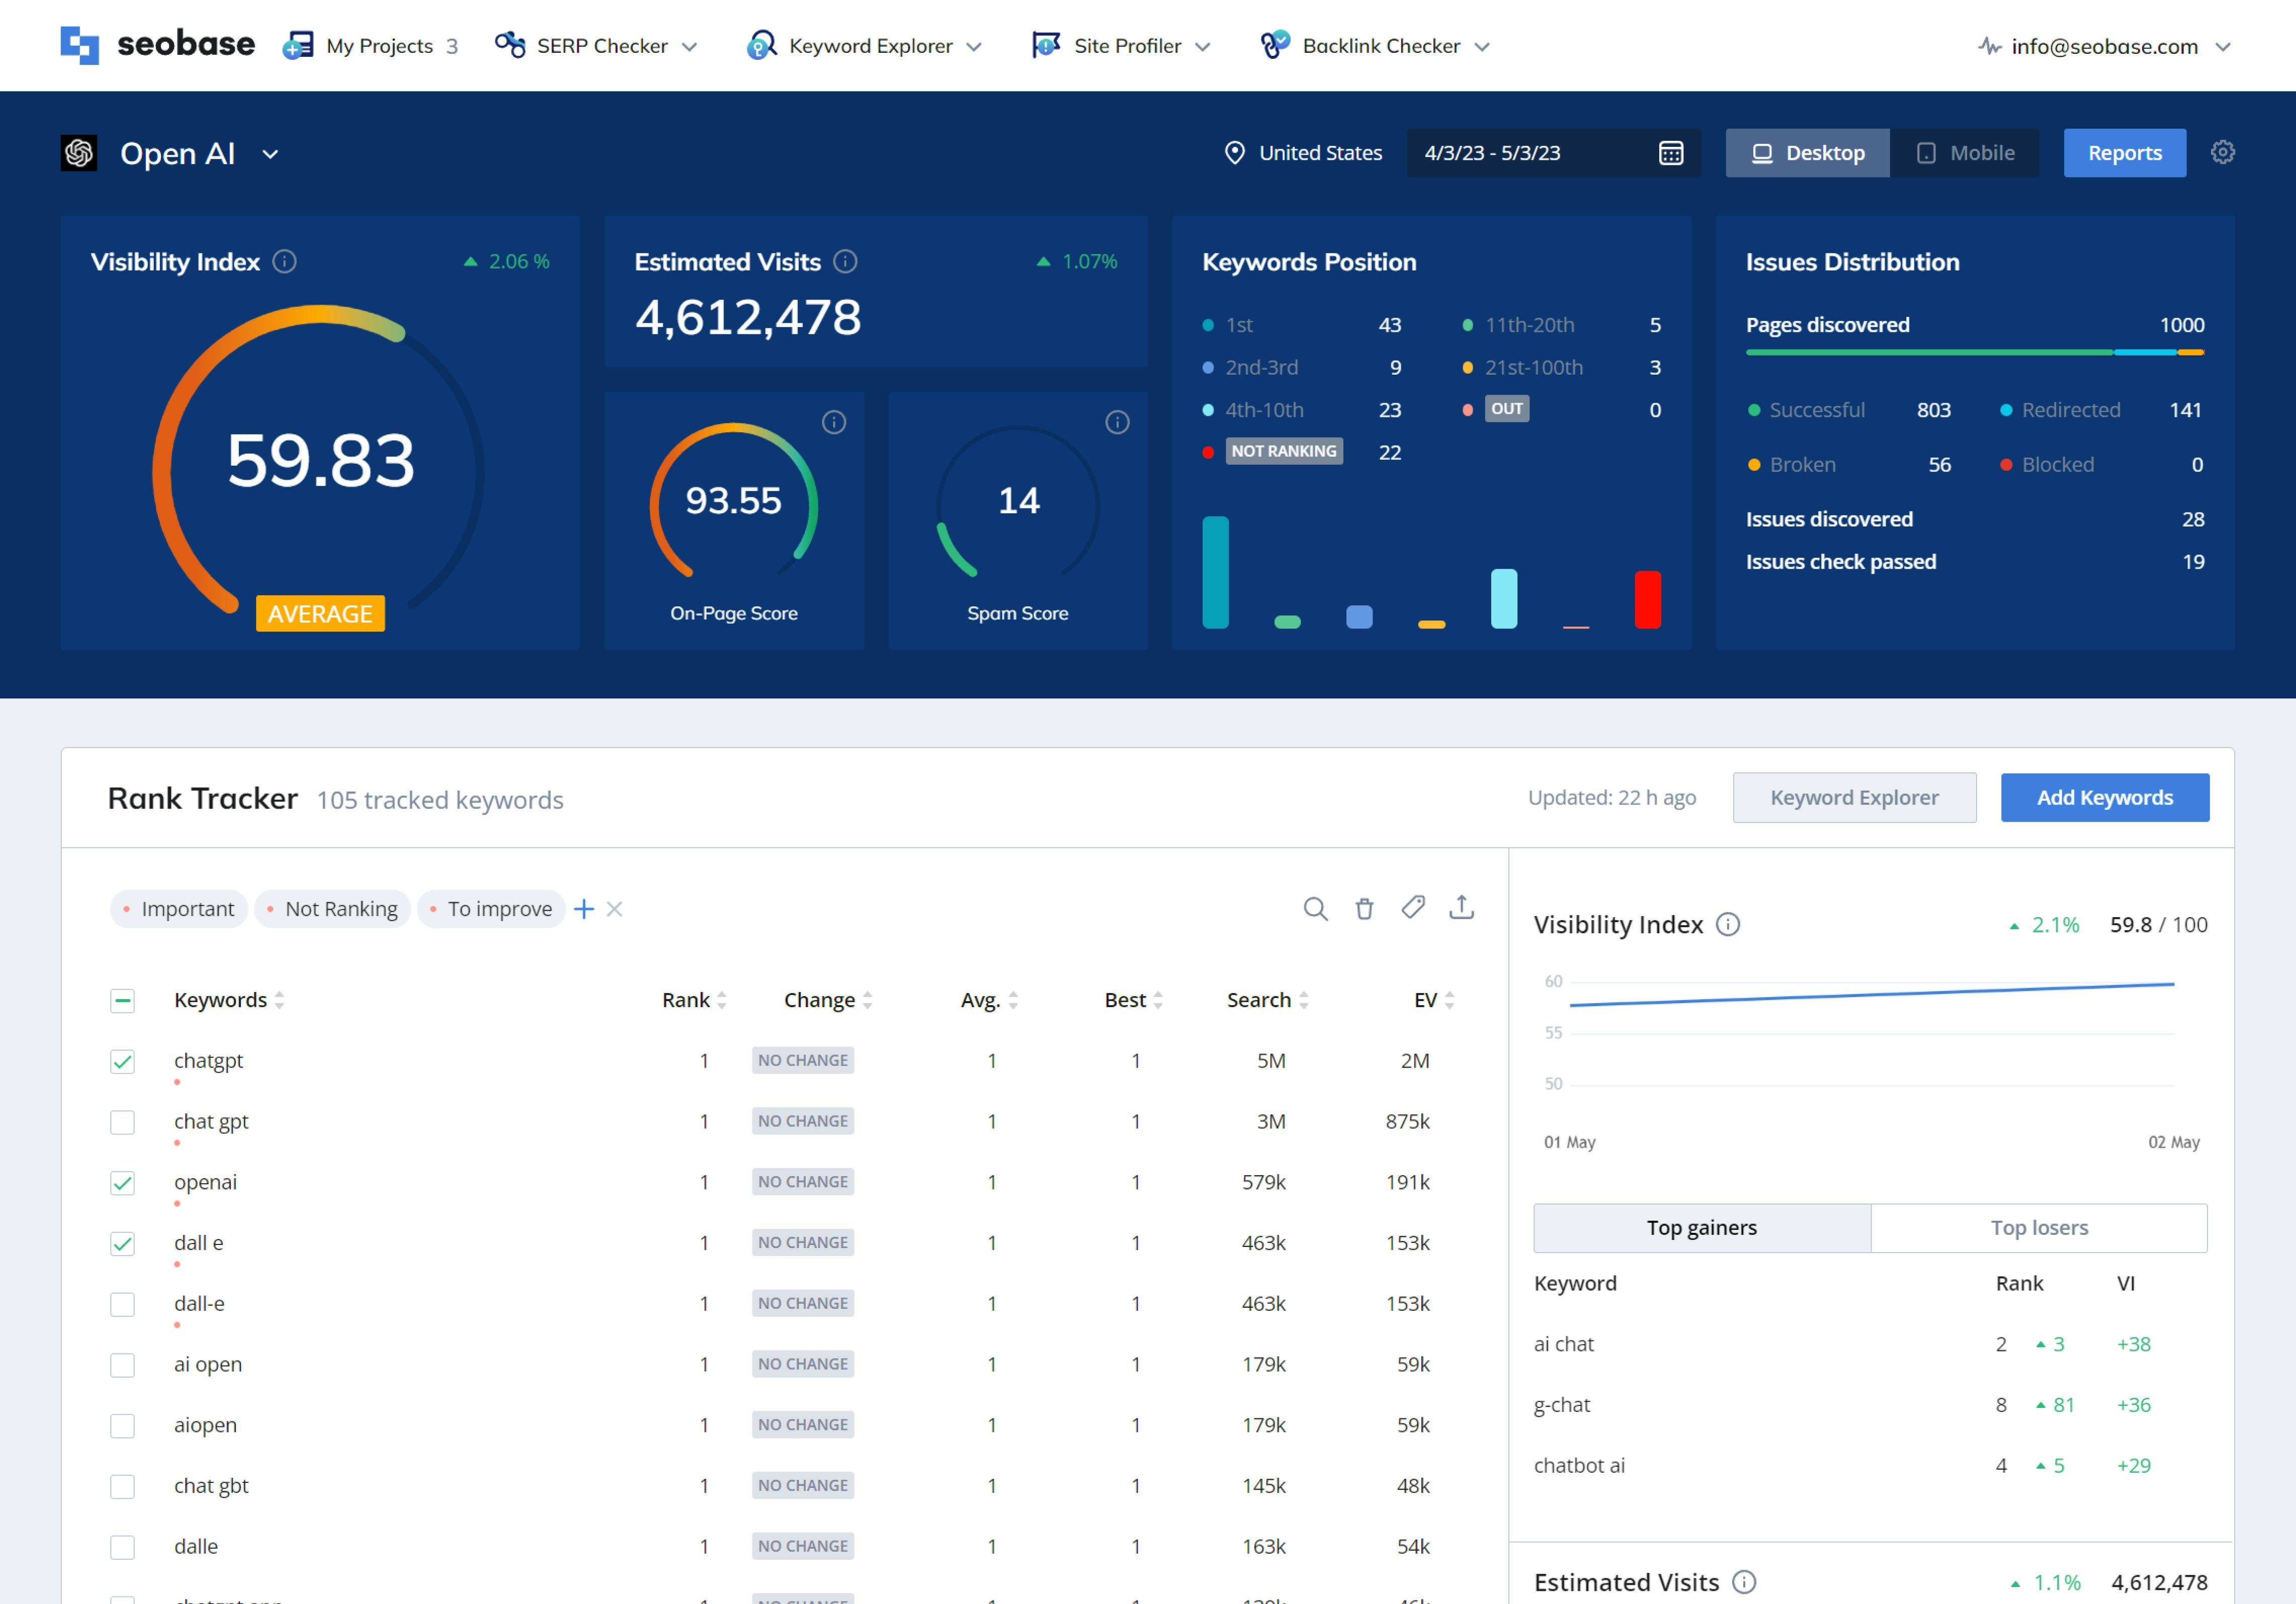2296x1604 pixels.
Task: Add a new tag with plus icon
Action: tap(584, 908)
